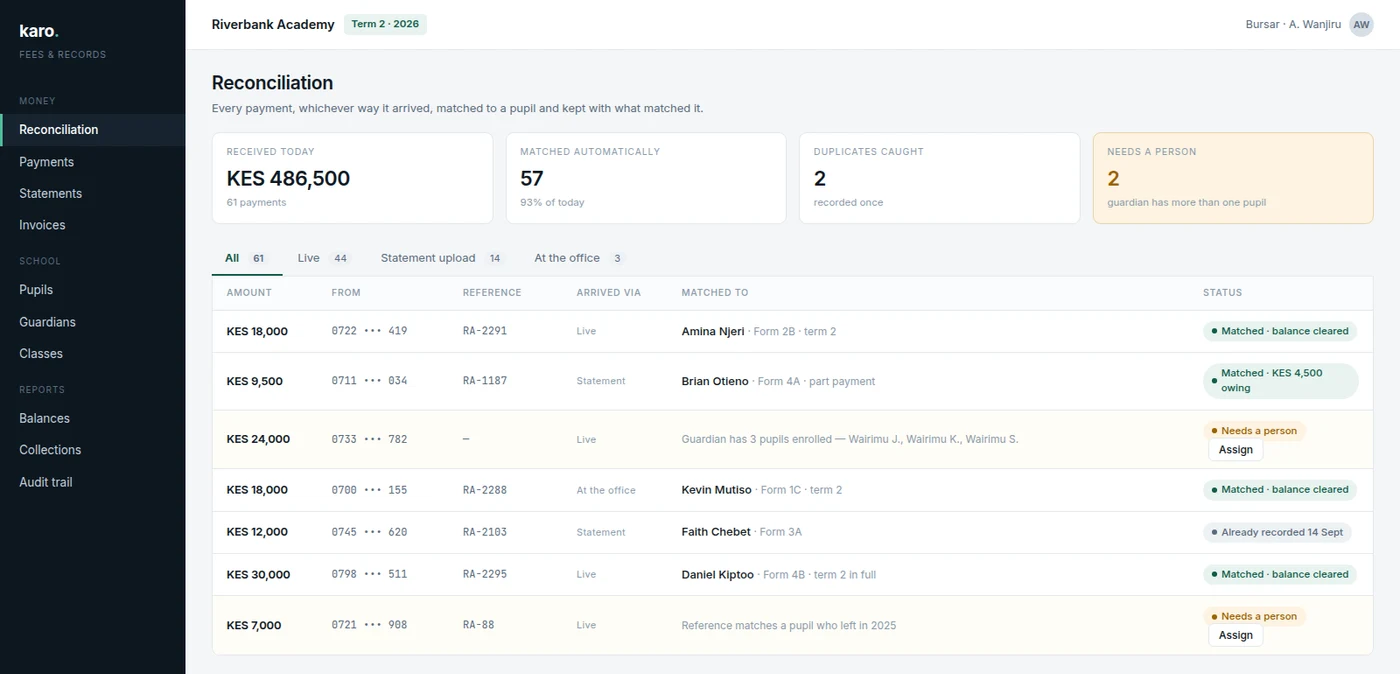
Task: Select Faith Chebet in the table
Action: 716,532
